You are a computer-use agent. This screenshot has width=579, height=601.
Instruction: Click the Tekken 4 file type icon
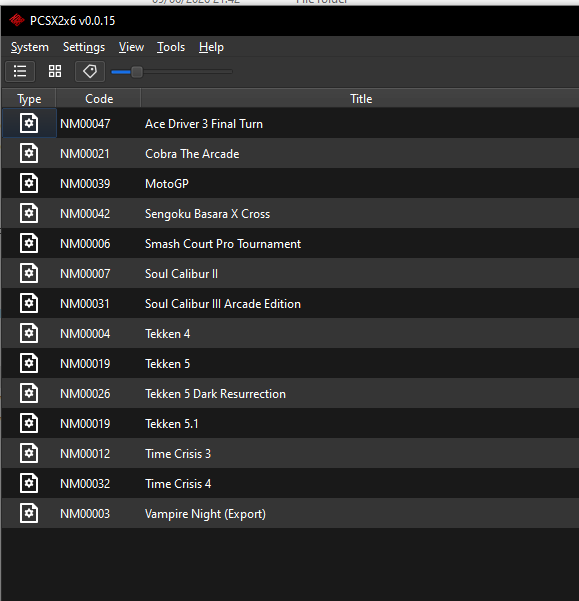coord(29,333)
